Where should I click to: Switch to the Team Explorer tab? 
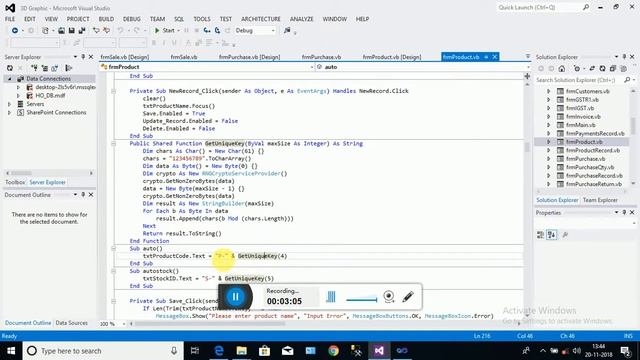[600, 200]
